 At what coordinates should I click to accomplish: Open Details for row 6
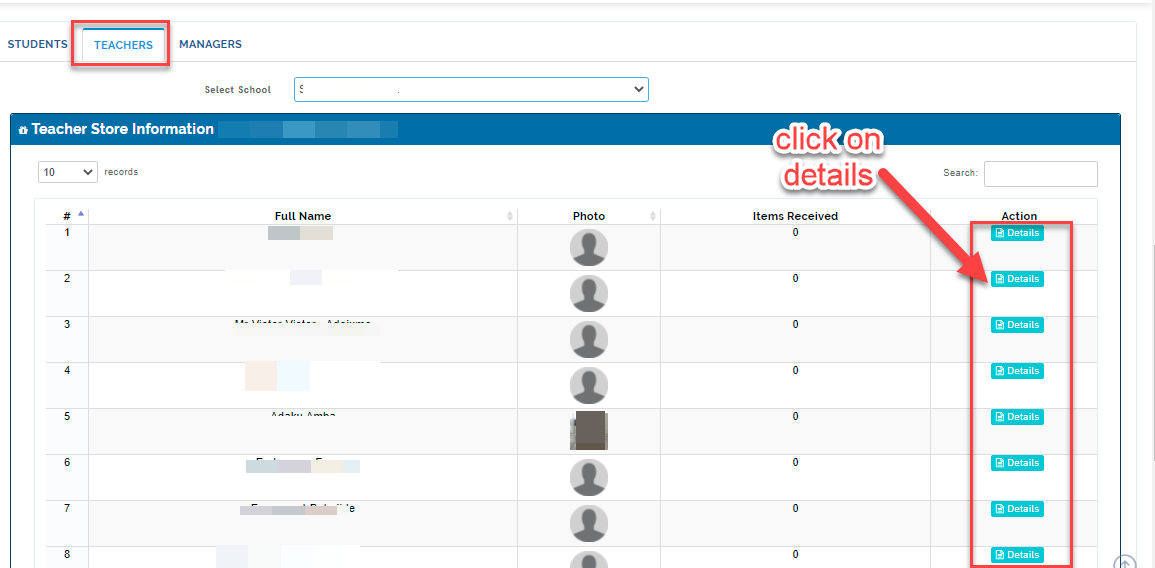pyautogui.click(x=1017, y=463)
